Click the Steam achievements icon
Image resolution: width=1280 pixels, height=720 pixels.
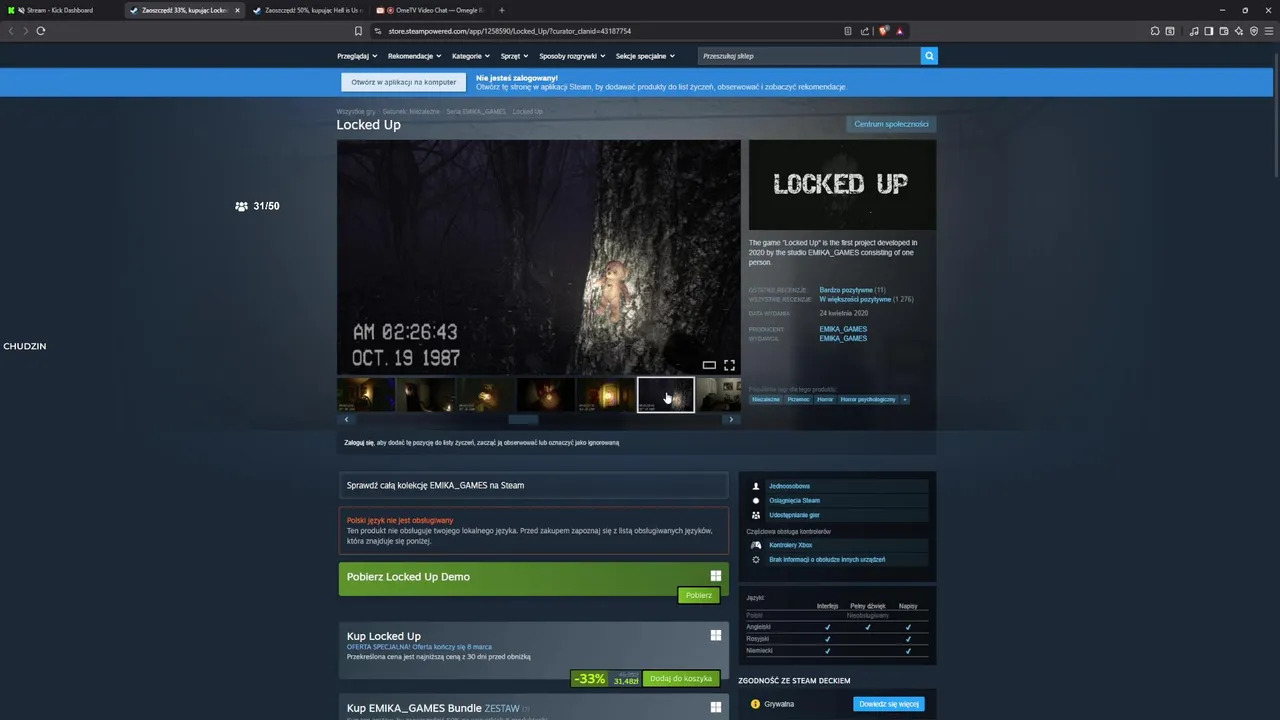pos(756,500)
